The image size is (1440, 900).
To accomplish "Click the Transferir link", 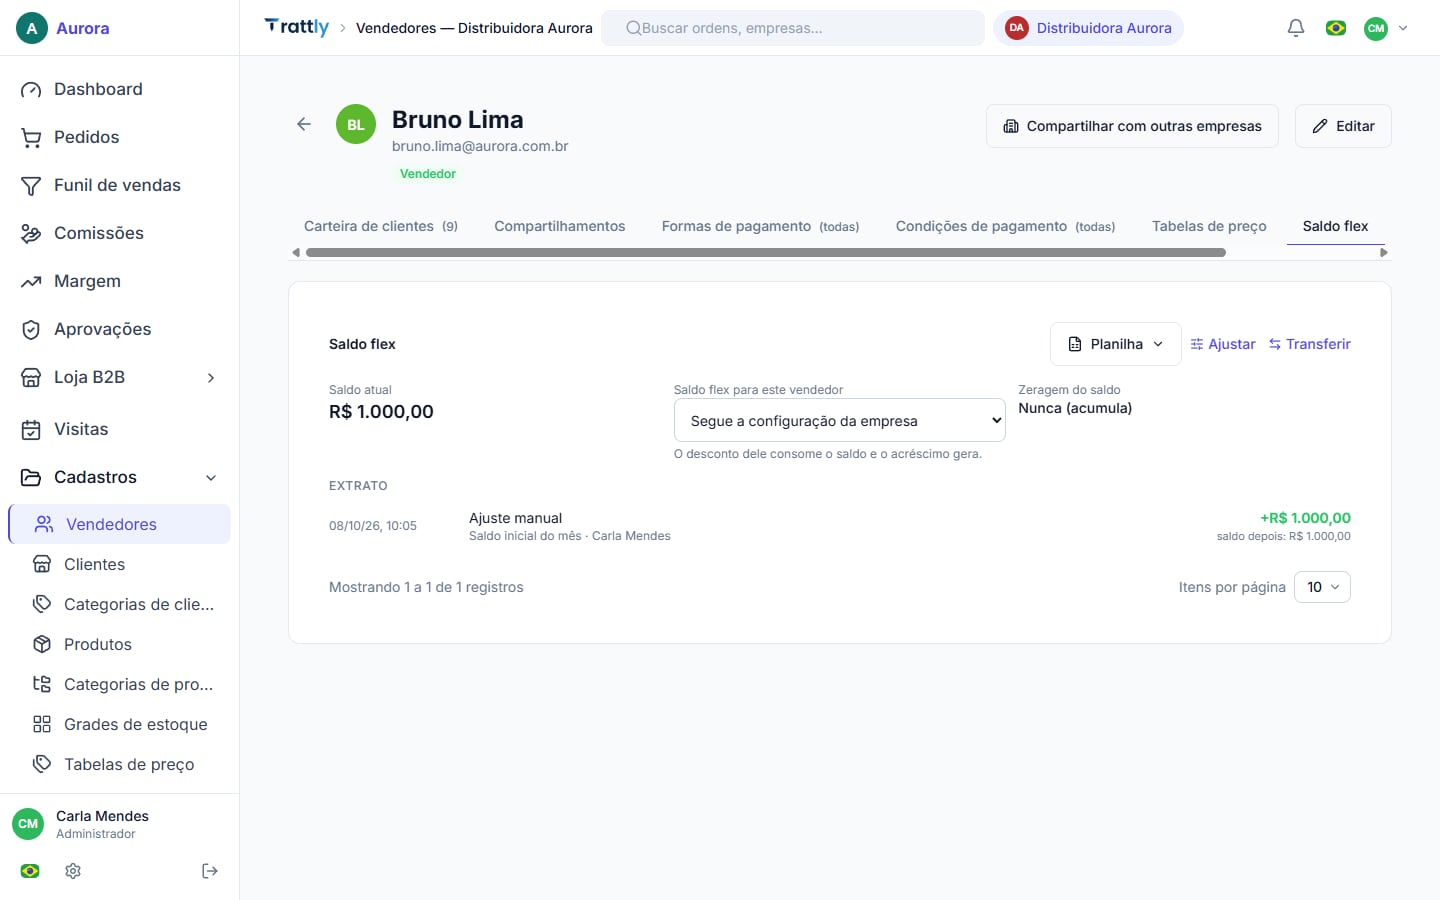I will pyautogui.click(x=1310, y=344).
